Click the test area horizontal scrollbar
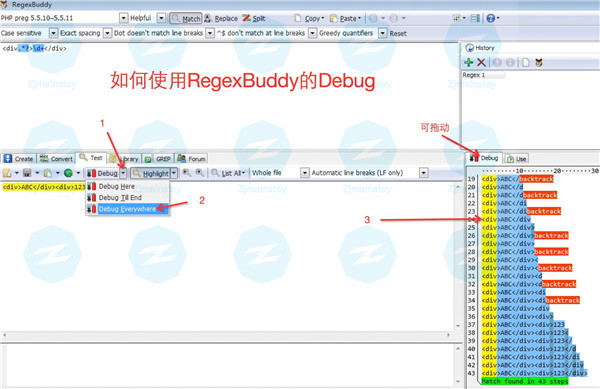This screenshot has height=389, width=600. pyautogui.click(x=226, y=335)
